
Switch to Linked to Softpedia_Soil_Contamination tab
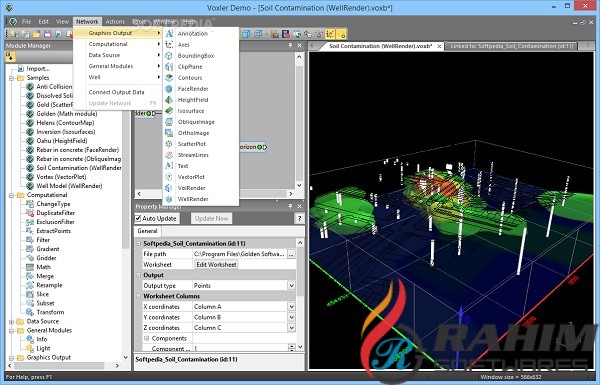511,46
